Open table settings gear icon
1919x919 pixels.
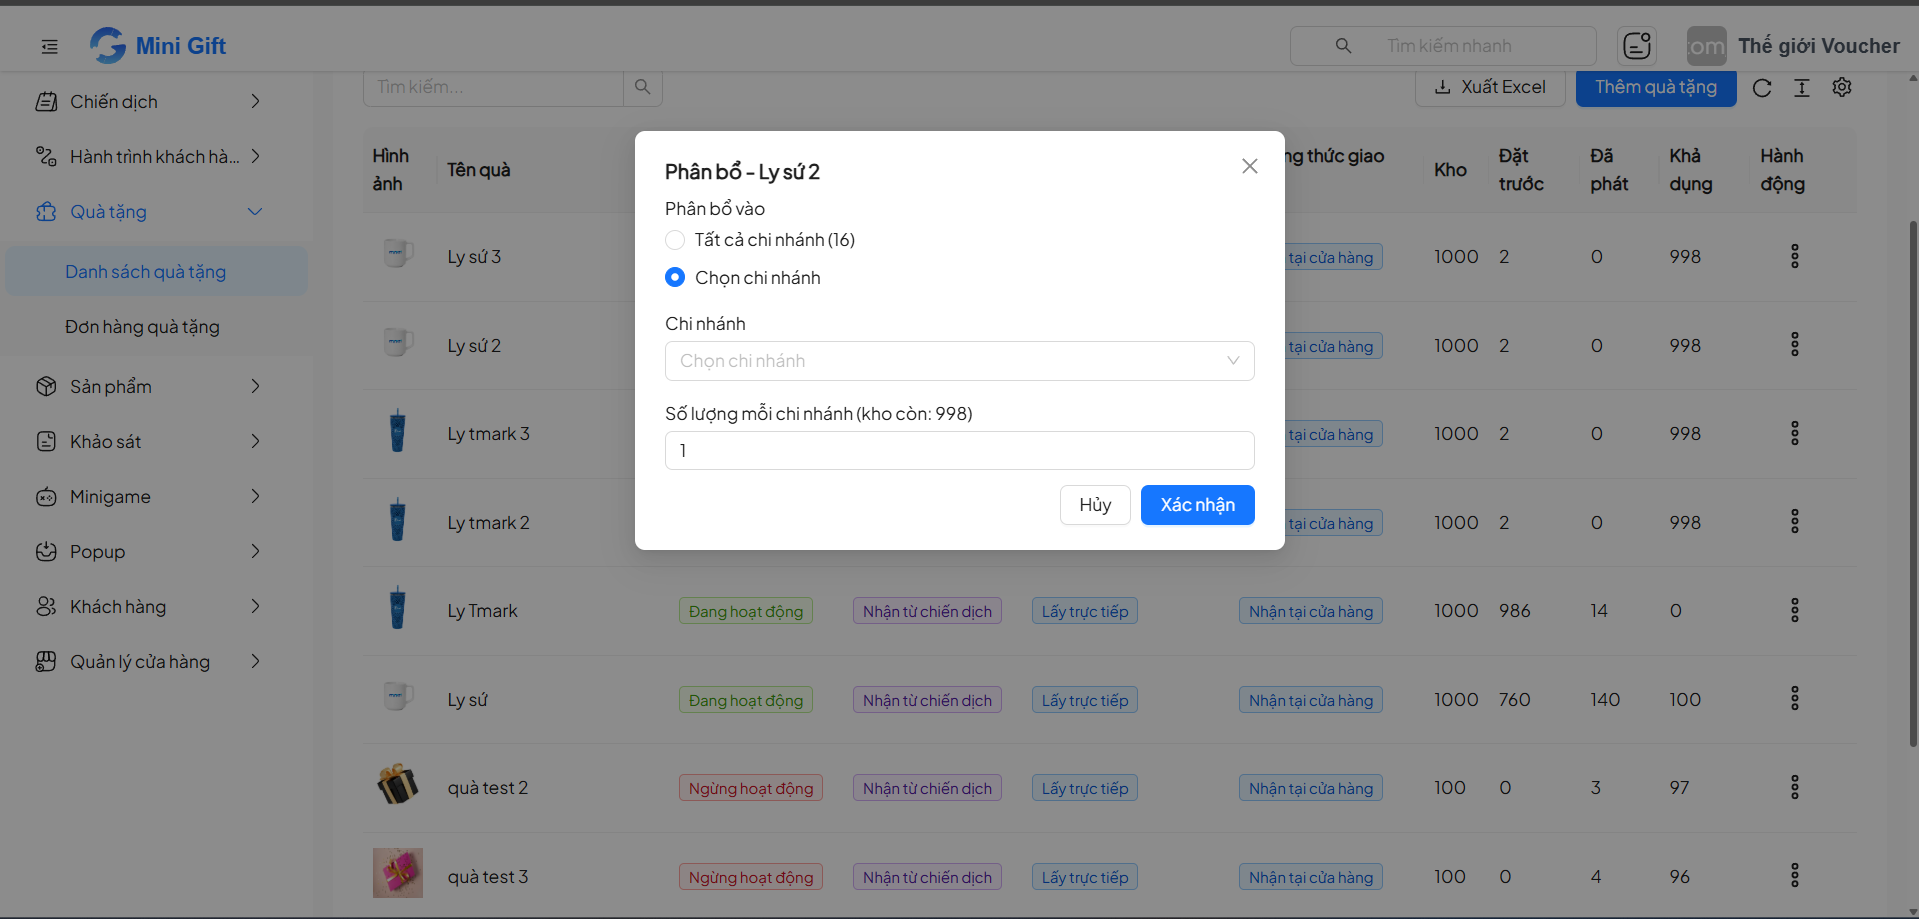[1842, 87]
